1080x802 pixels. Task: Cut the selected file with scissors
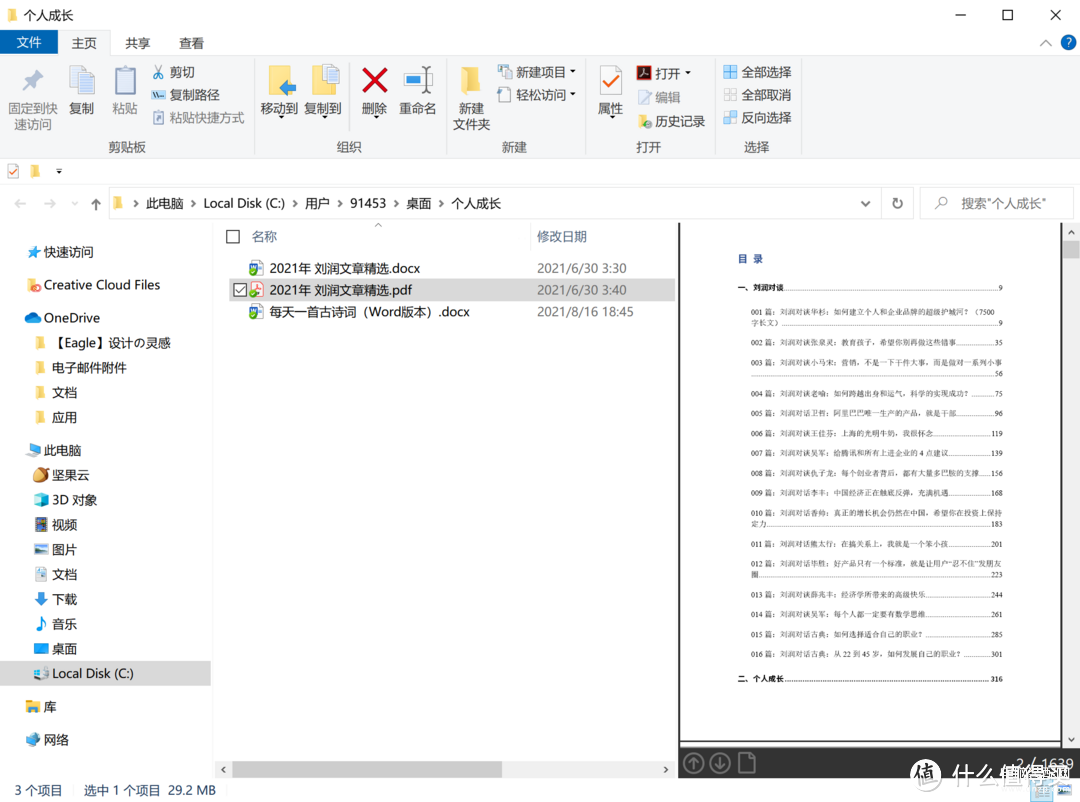[x=174, y=72]
